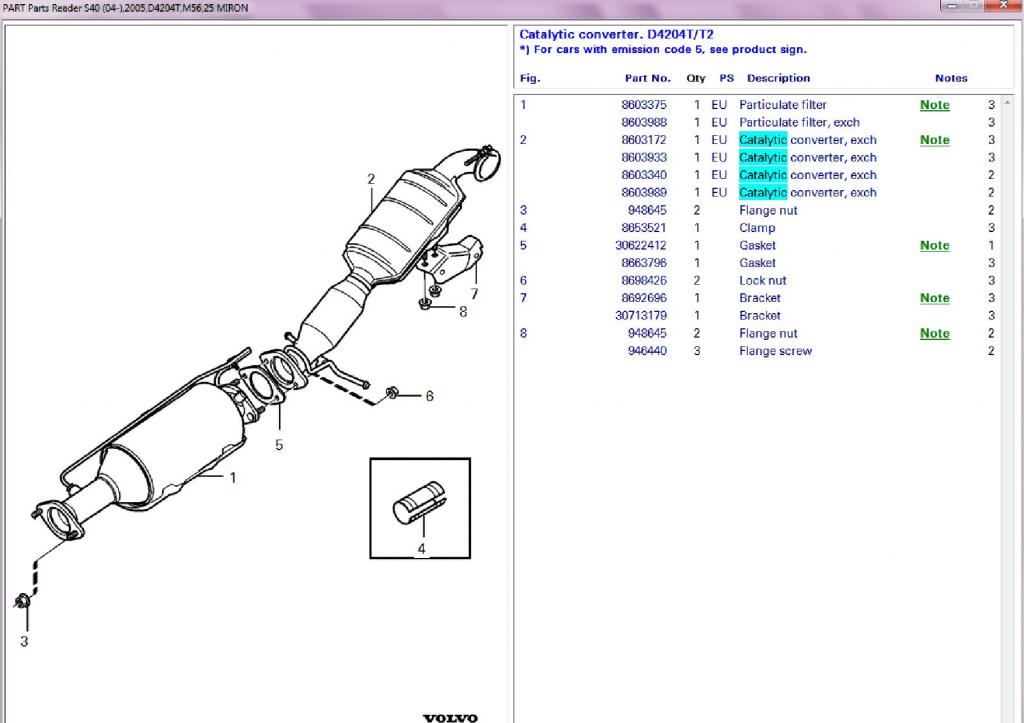
Task: Click the Description column header
Action: [778, 78]
